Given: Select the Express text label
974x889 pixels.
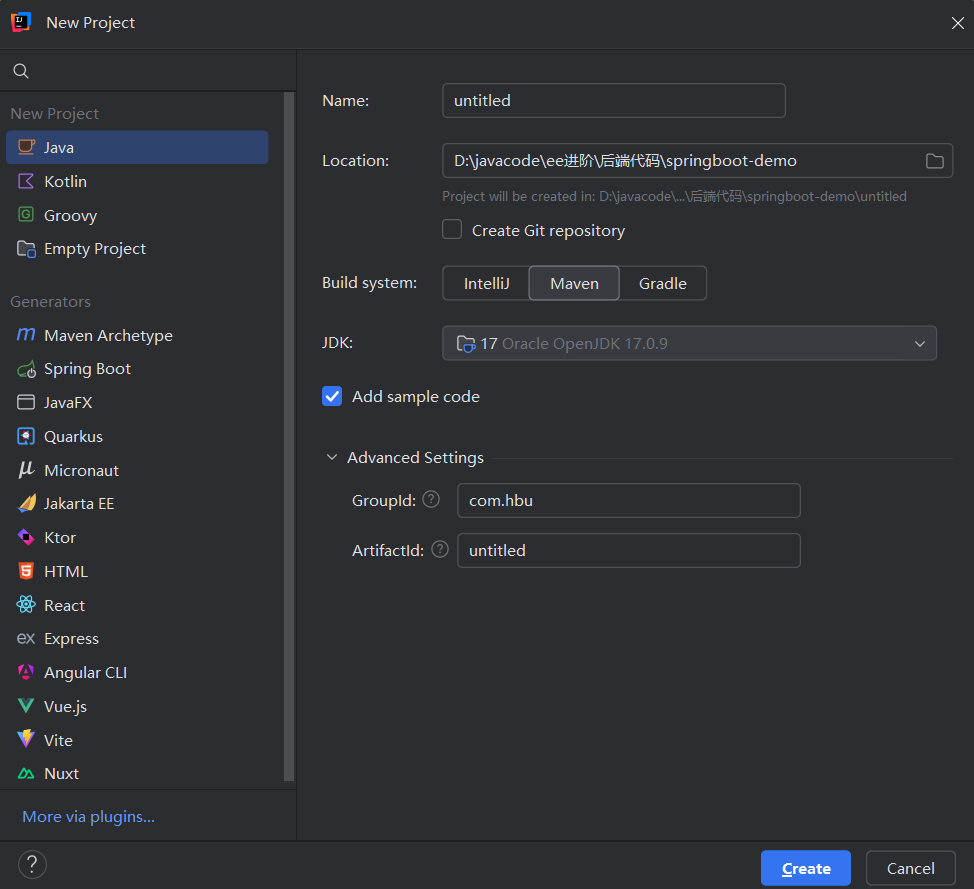Looking at the screenshot, I should click(x=71, y=639).
